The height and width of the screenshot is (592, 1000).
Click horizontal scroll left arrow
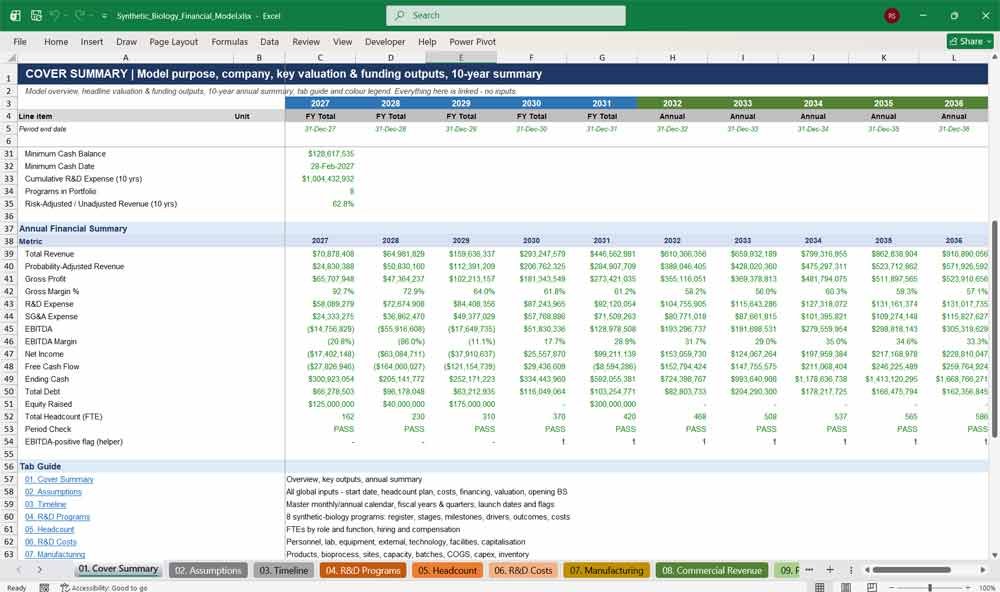pos(867,570)
